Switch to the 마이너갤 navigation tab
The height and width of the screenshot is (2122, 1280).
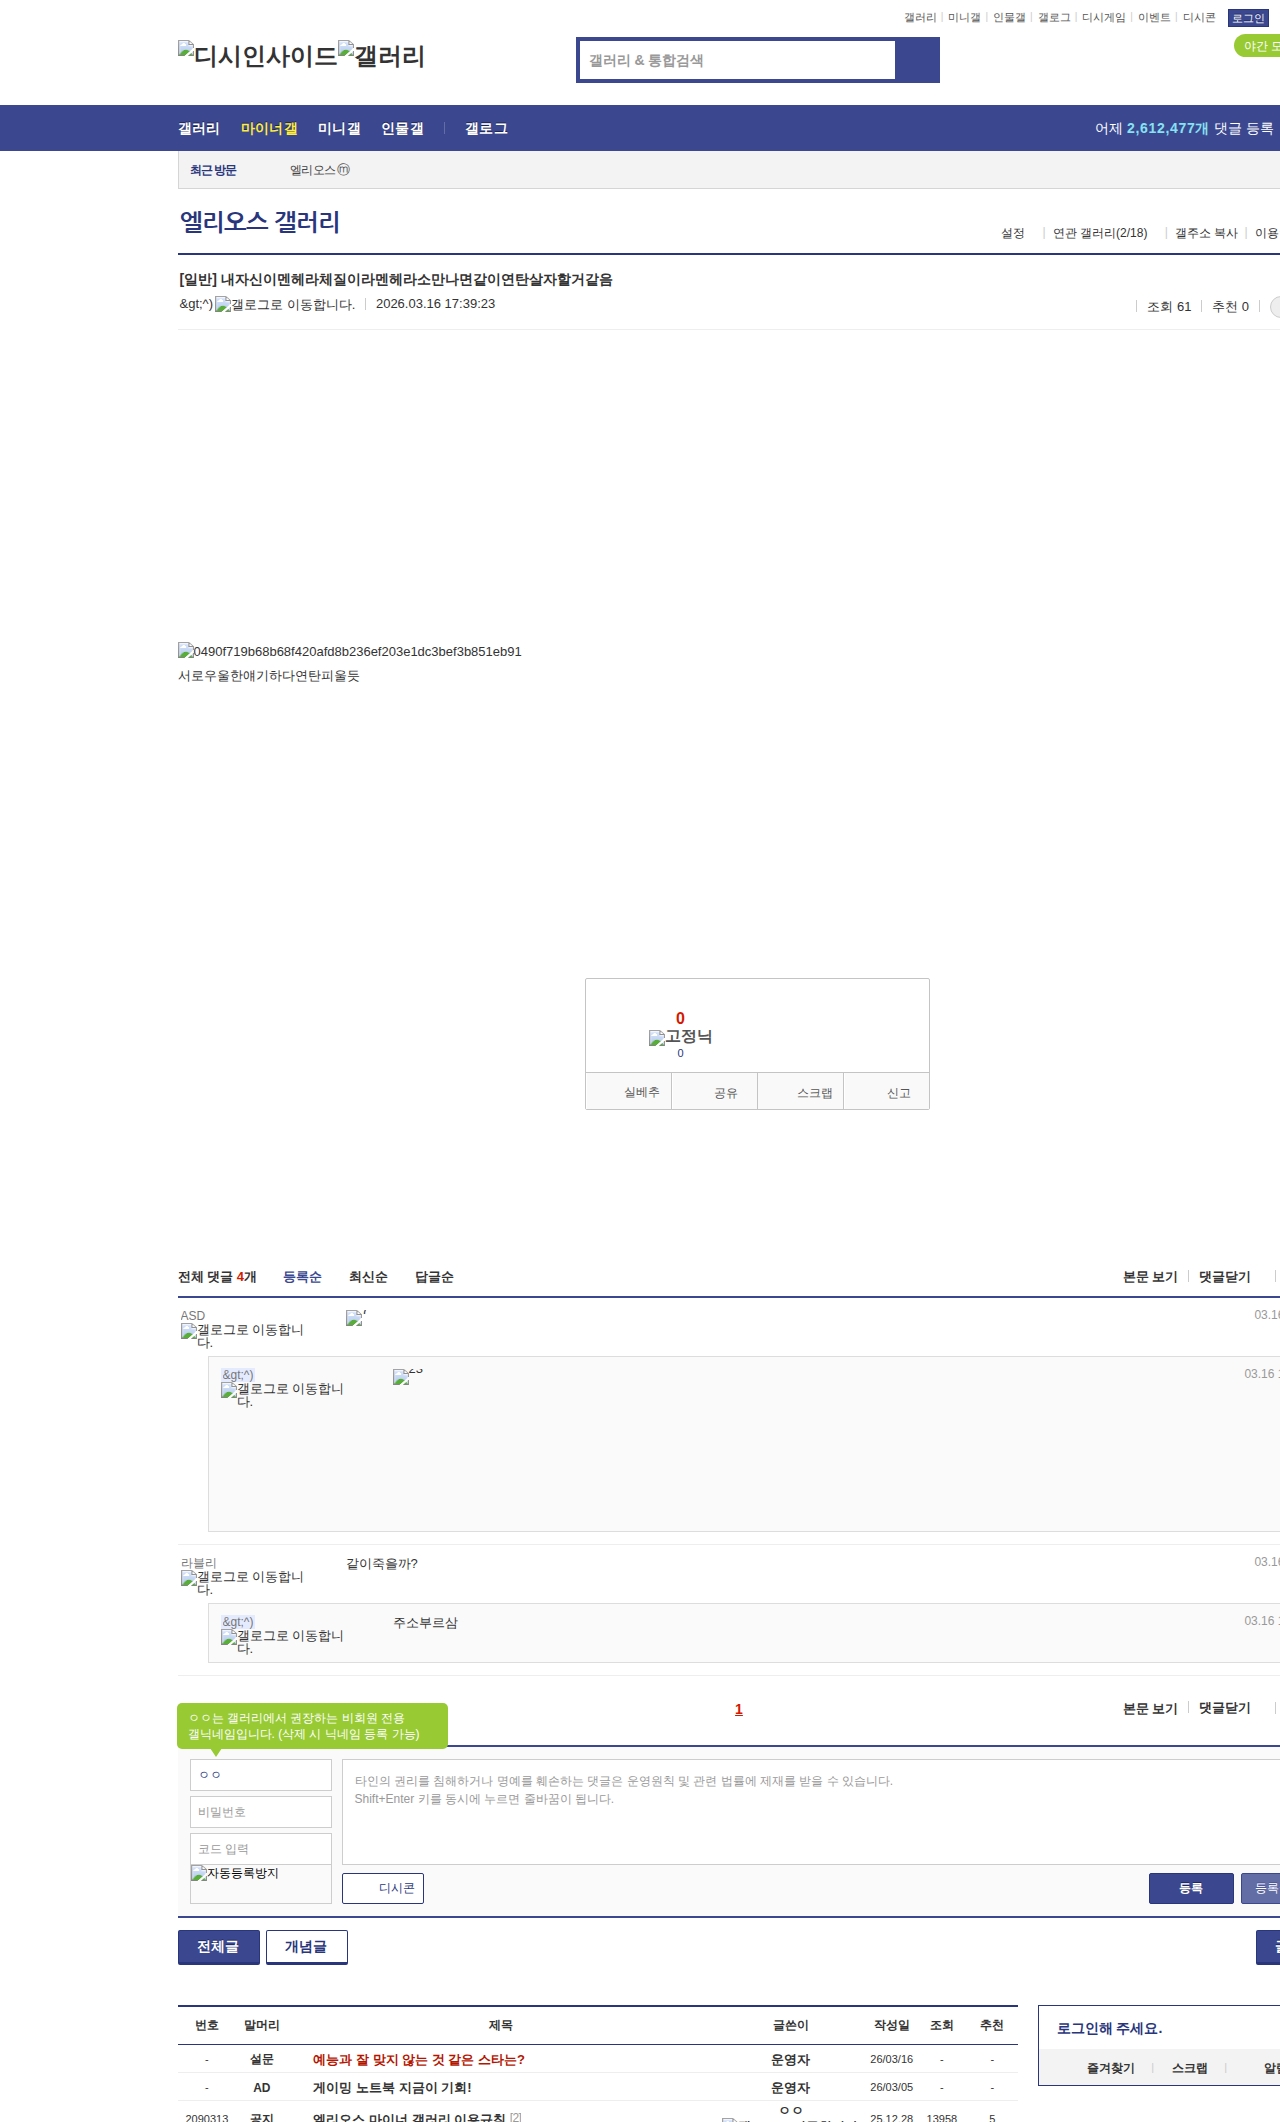pyautogui.click(x=269, y=129)
